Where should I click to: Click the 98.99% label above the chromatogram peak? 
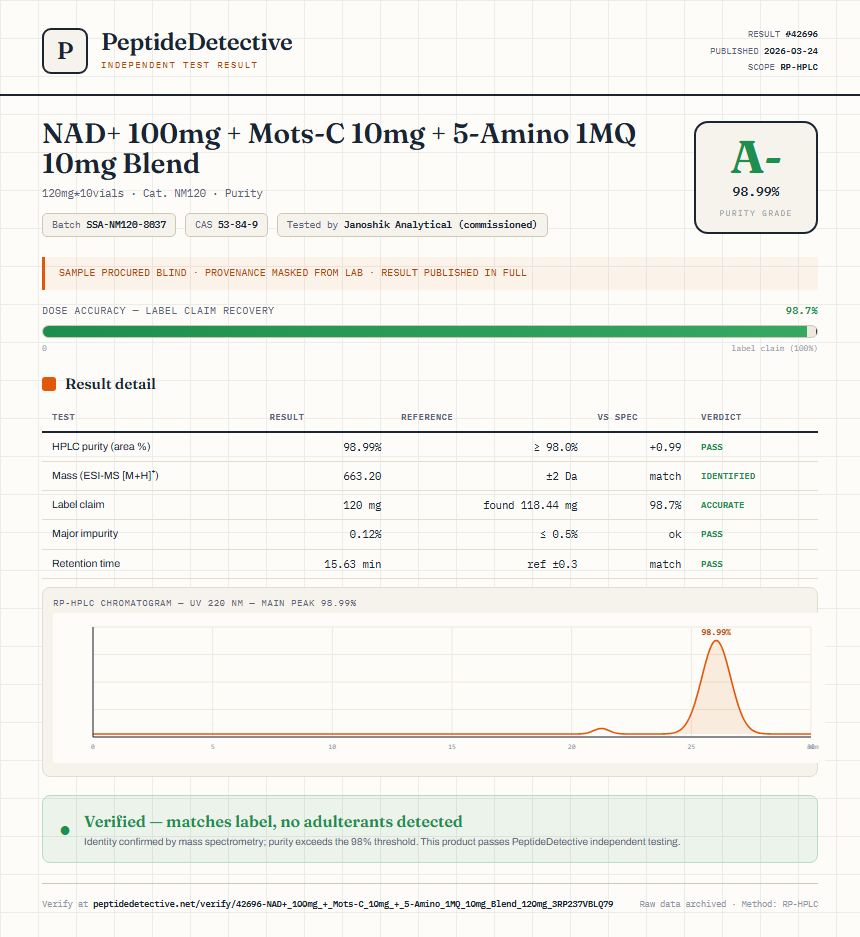pos(716,632)
